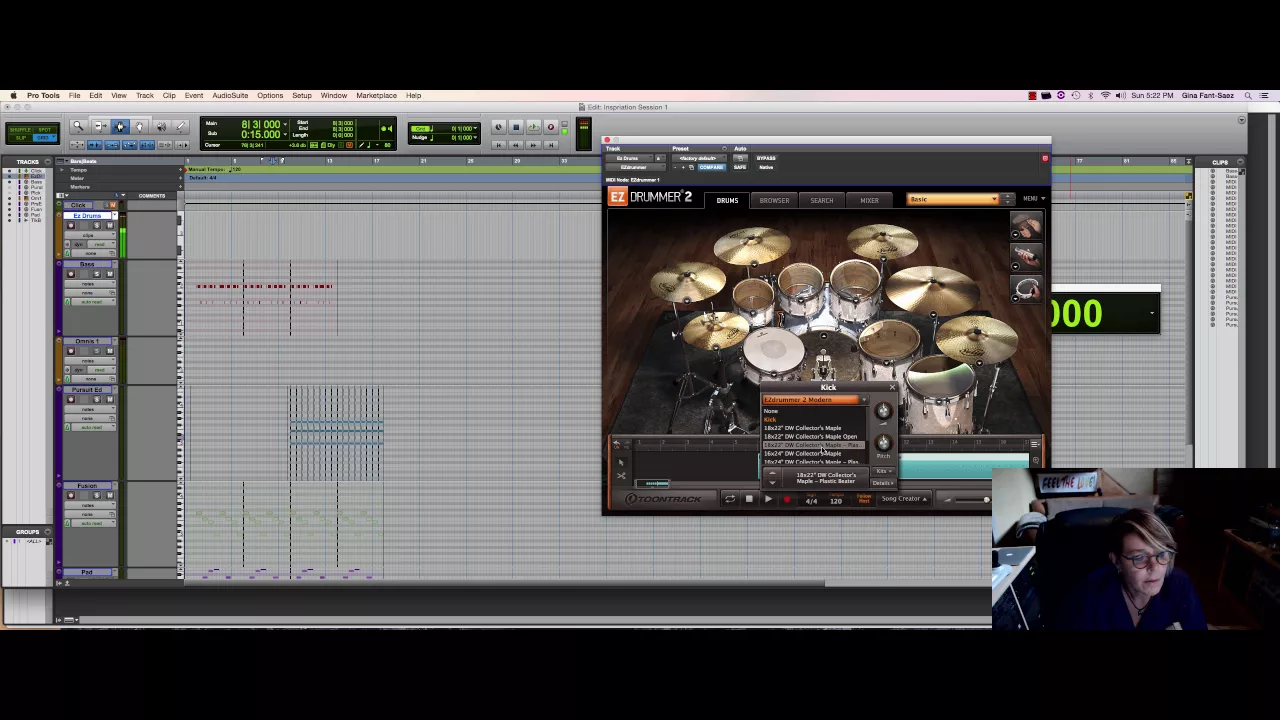Click the Kick Pitch knob

click(883, 443)
